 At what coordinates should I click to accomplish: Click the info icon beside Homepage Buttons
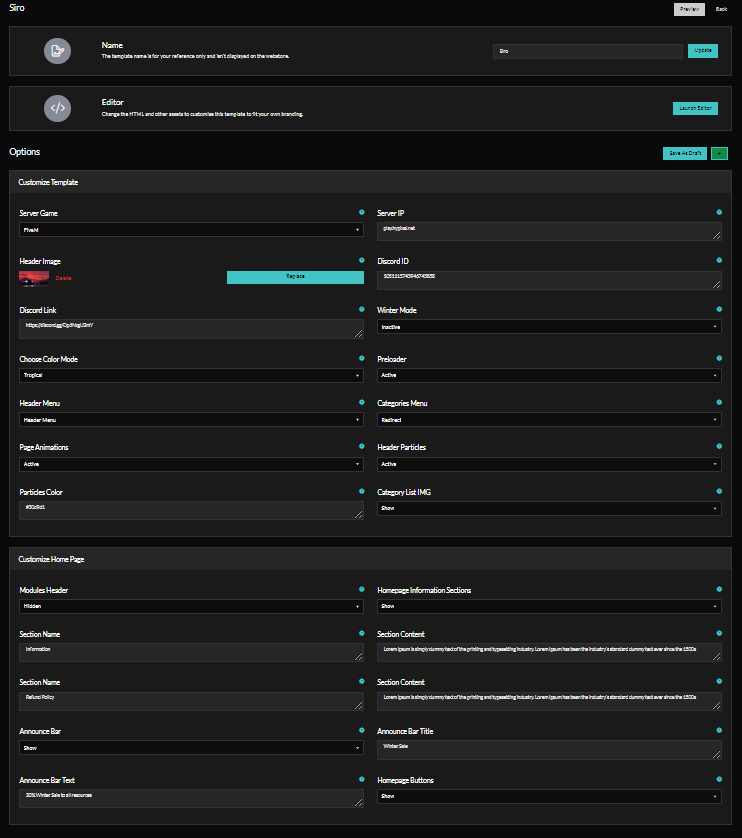(x=718, y=779)
